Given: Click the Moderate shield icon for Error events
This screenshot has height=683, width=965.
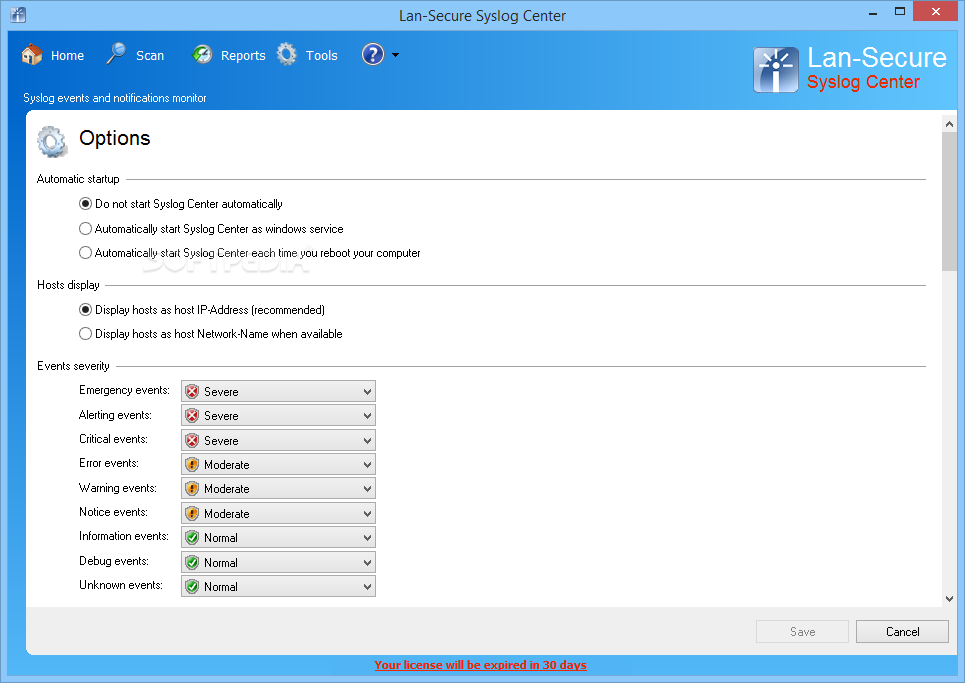Looking at the screenshot, I should [x=192, y=465].
